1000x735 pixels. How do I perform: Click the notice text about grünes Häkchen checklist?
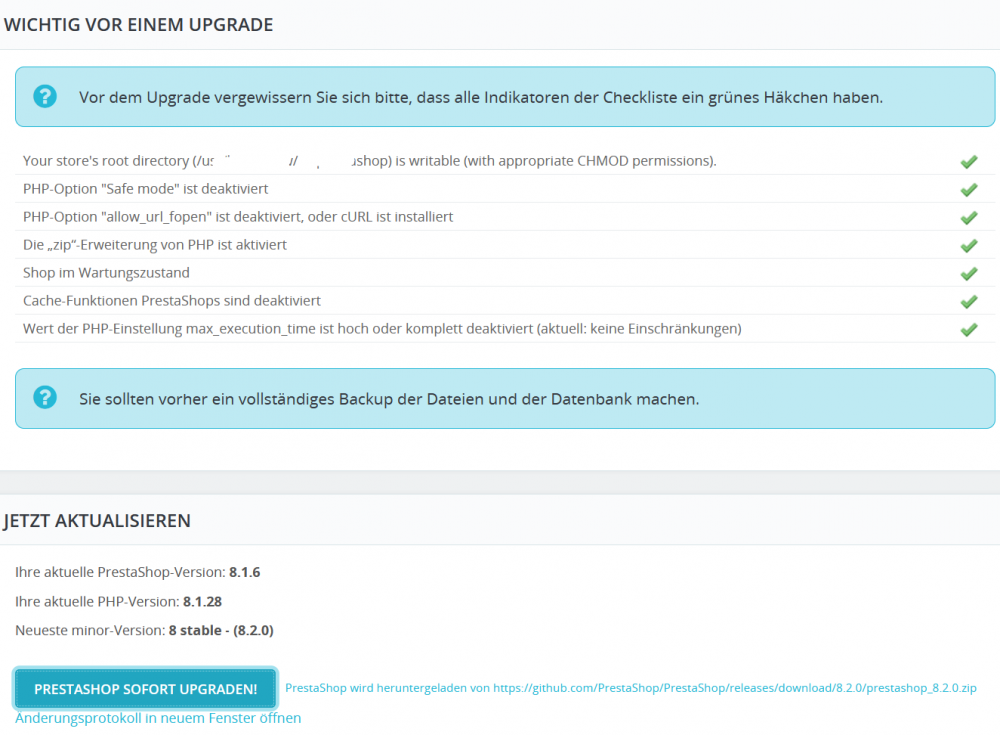[x=481, y=98]
